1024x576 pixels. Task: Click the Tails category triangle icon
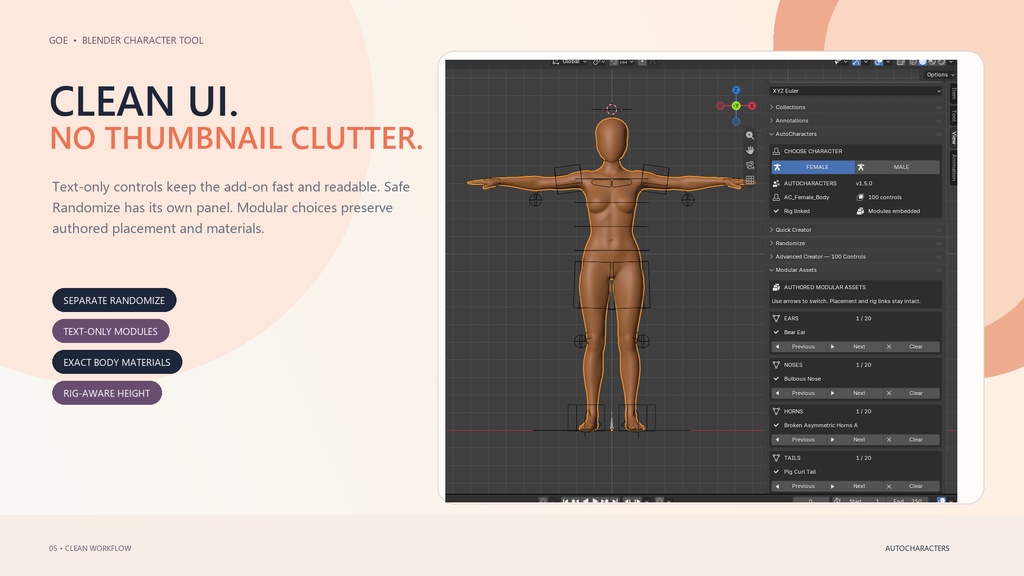click(776, 458)
